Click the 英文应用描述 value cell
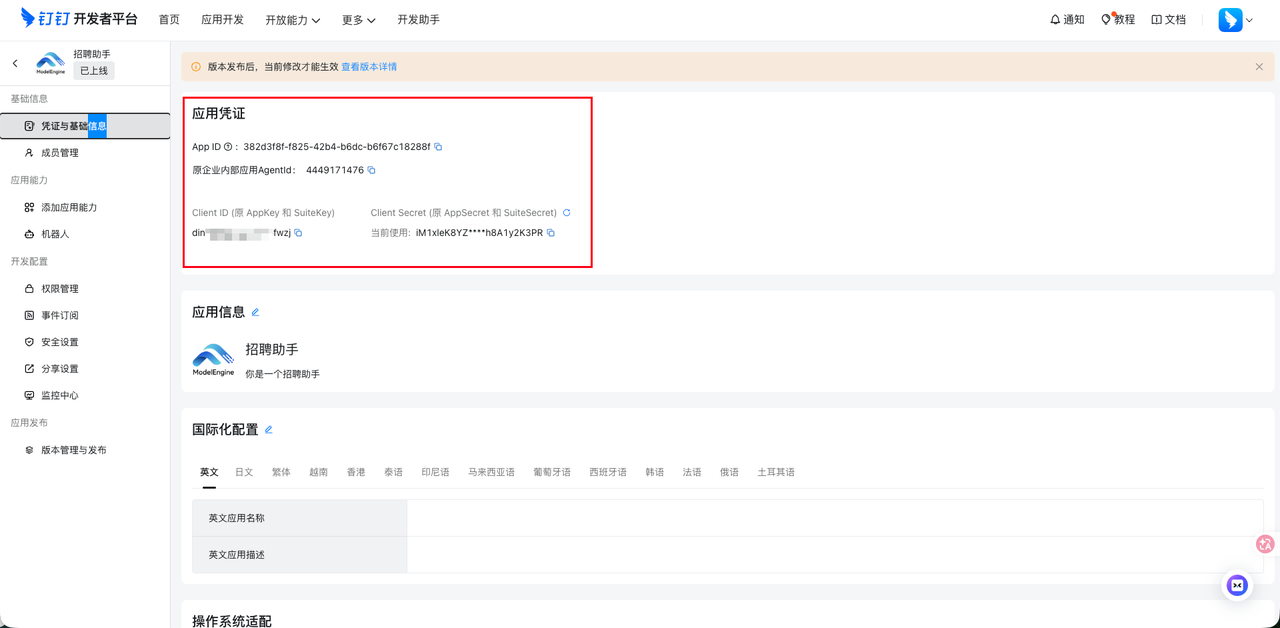Viewport: 1280px width, 628px height. coord(835,555)
